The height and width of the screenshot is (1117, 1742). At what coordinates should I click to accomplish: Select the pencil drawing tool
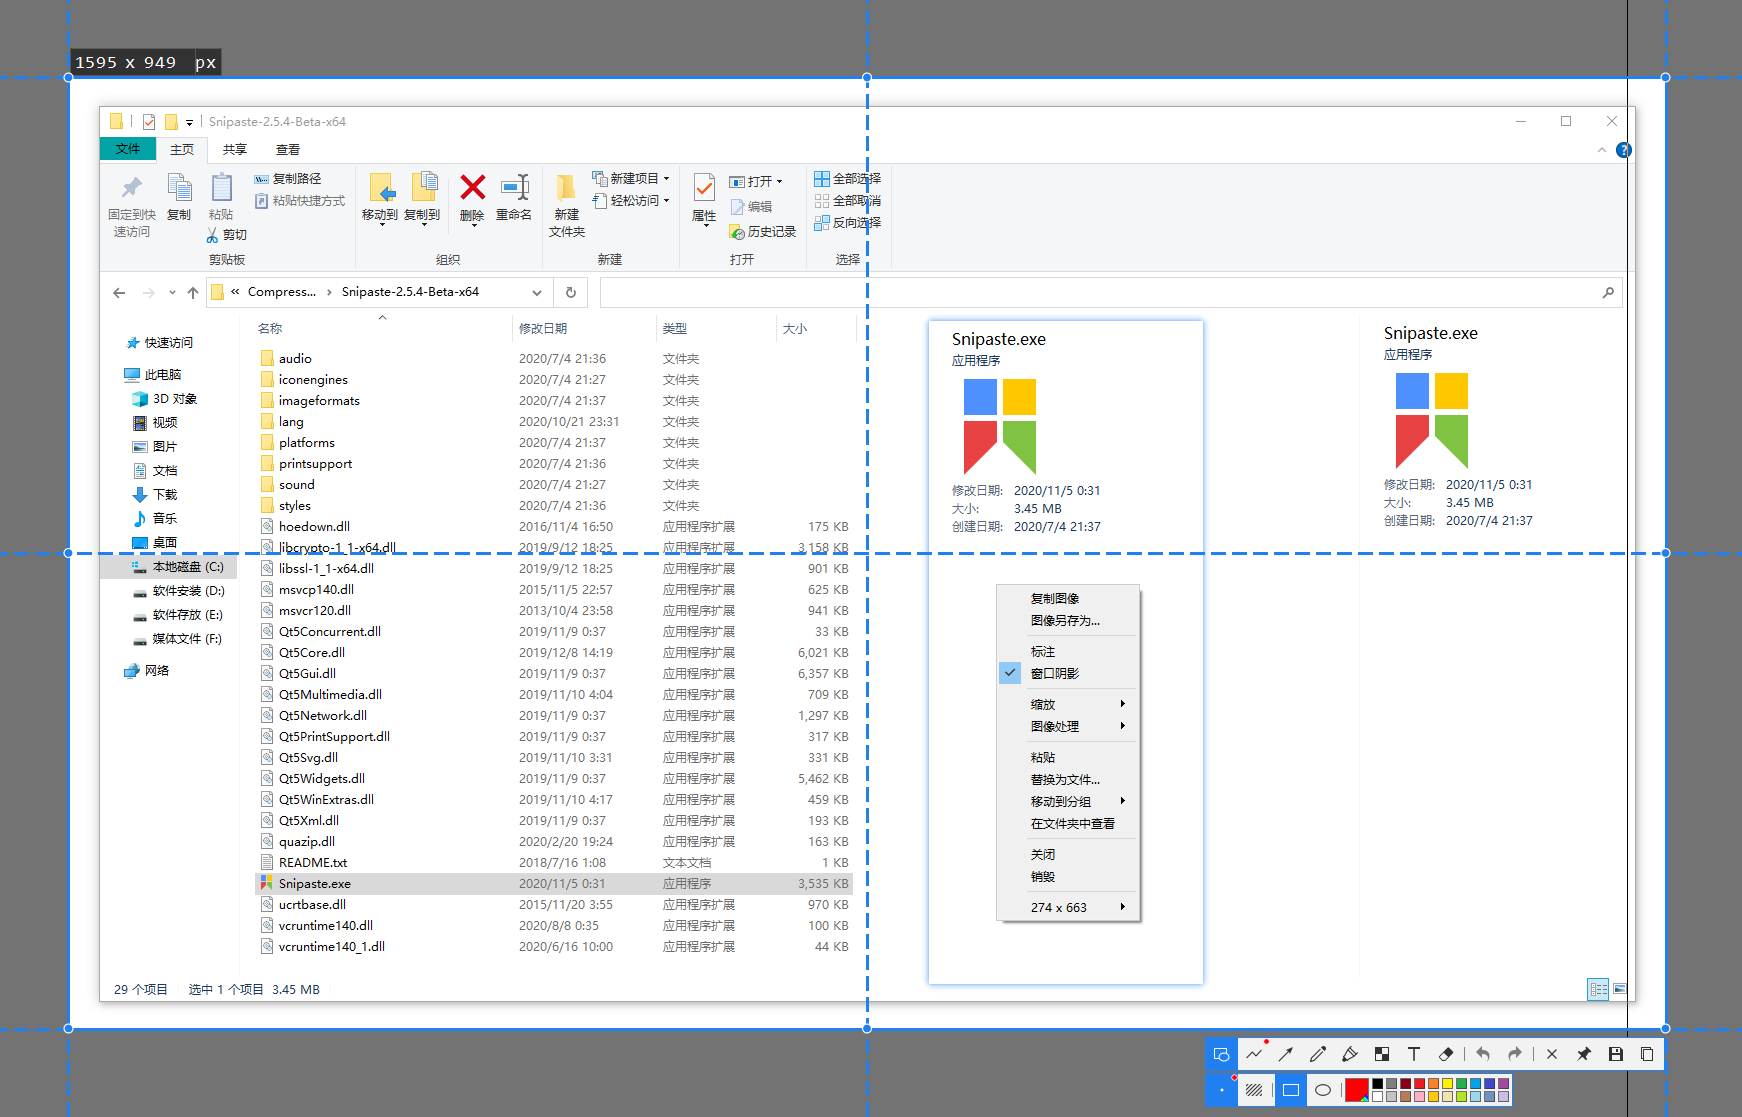tap(1318, 1054)
